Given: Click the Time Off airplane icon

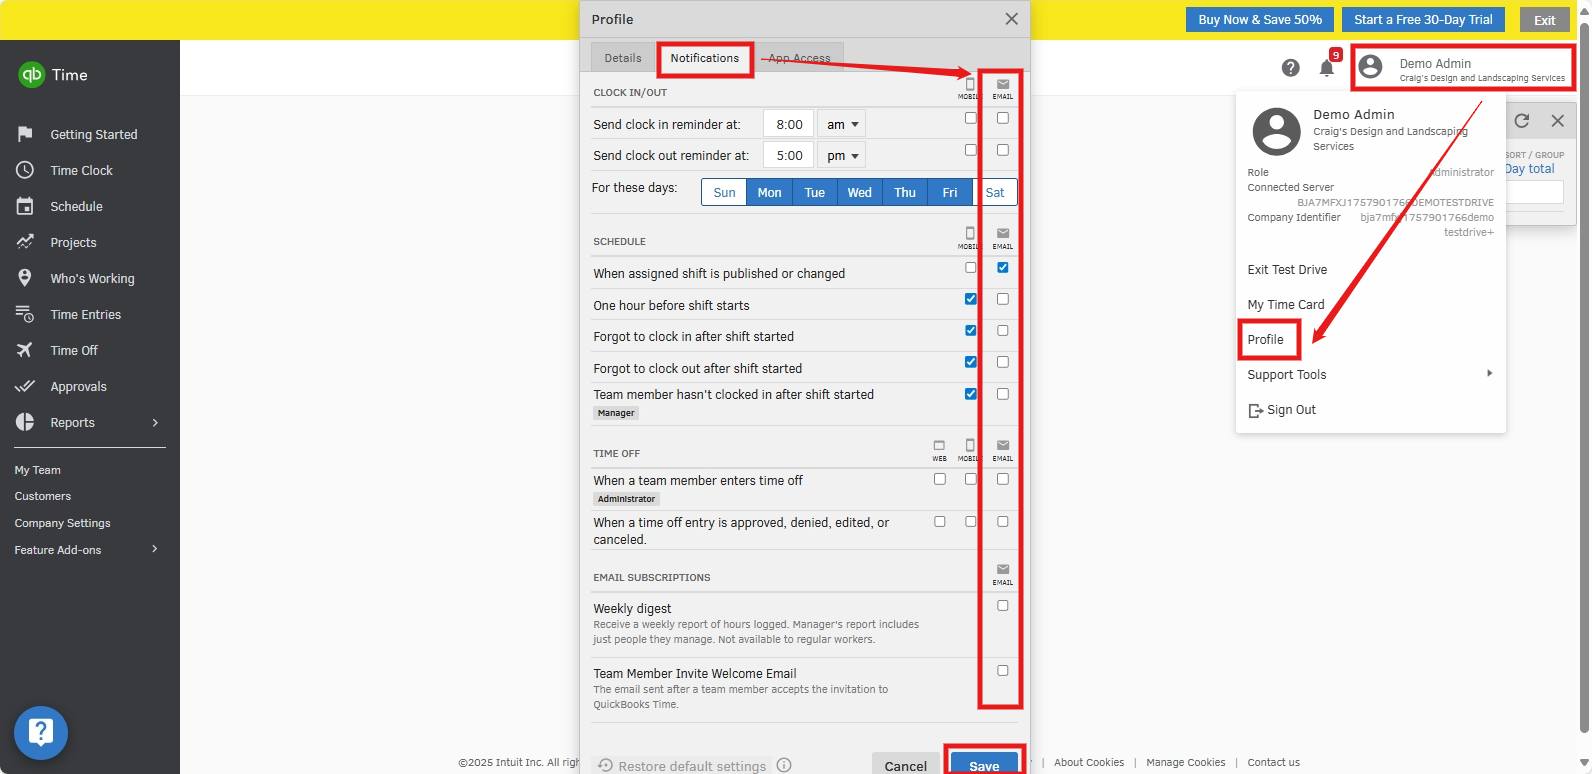Looking at the screenshot, I should (x=25, y=351).
